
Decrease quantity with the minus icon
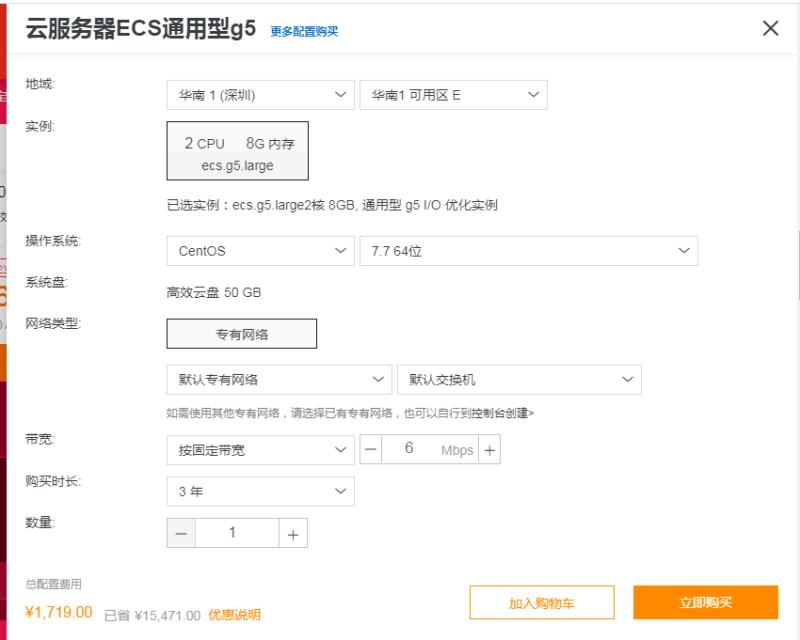click(x=181, y=534)
